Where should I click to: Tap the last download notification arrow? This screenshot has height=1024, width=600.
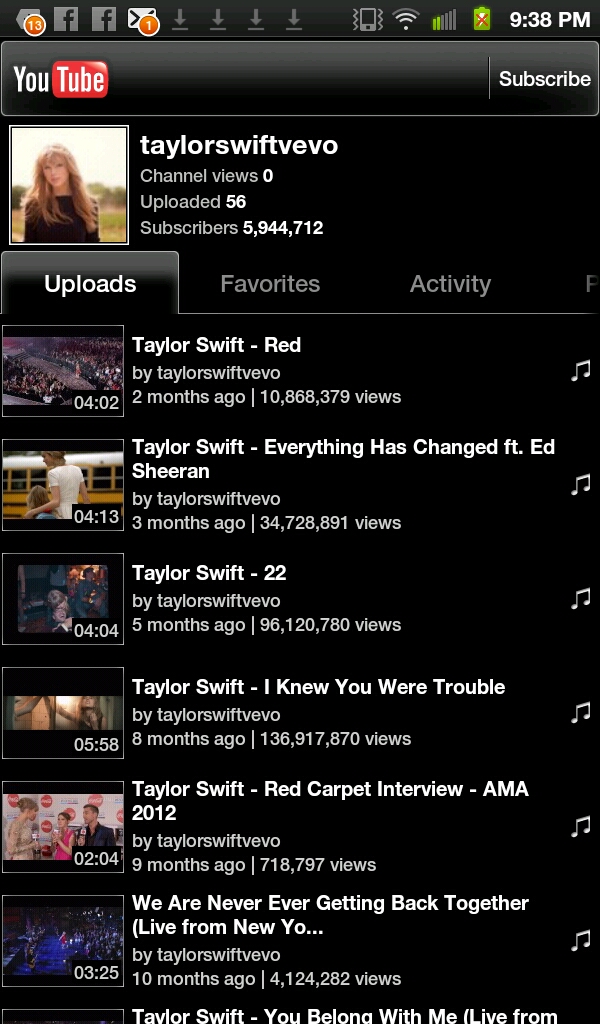294,20
